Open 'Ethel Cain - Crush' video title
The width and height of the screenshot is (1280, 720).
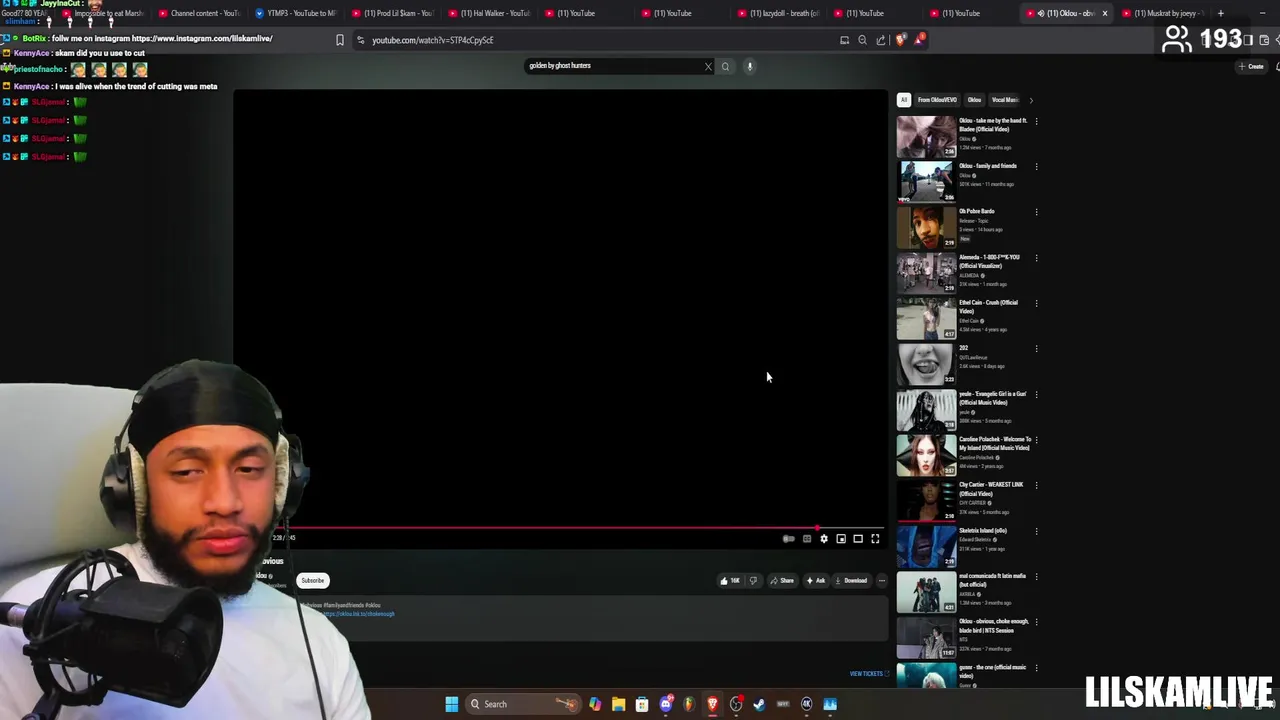pos(988,307)
